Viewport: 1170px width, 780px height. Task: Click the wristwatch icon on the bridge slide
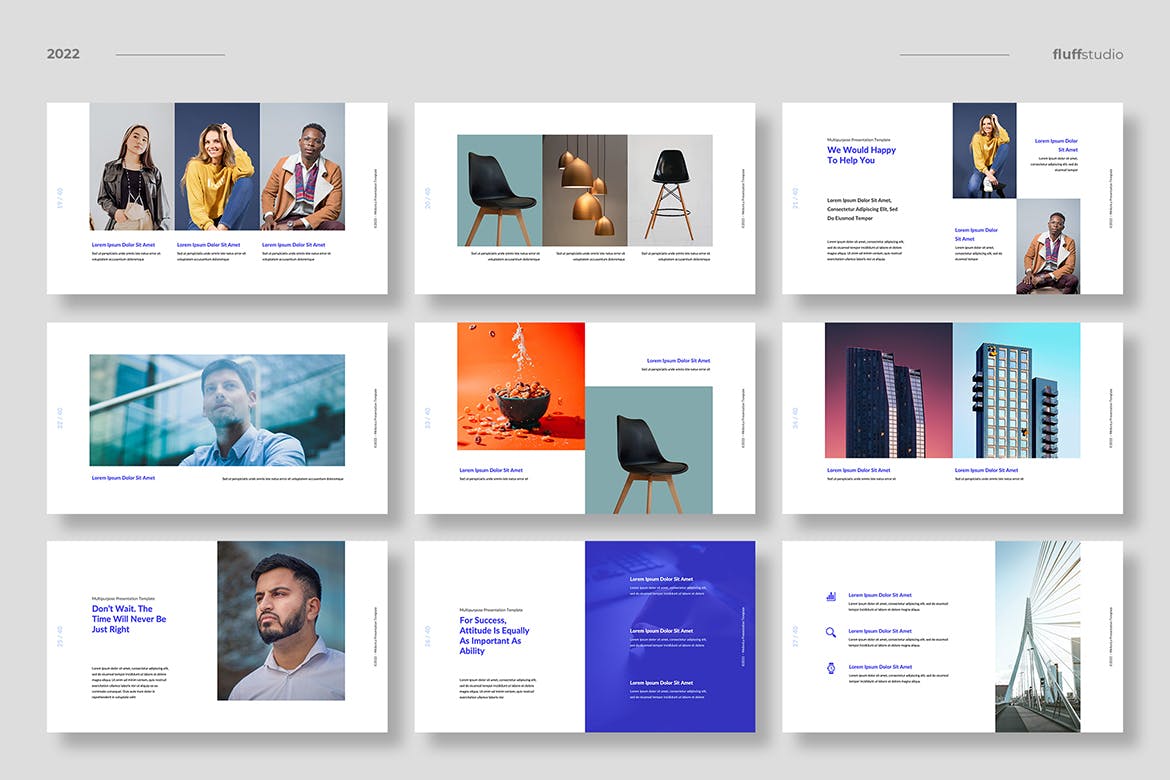(831, 667)
